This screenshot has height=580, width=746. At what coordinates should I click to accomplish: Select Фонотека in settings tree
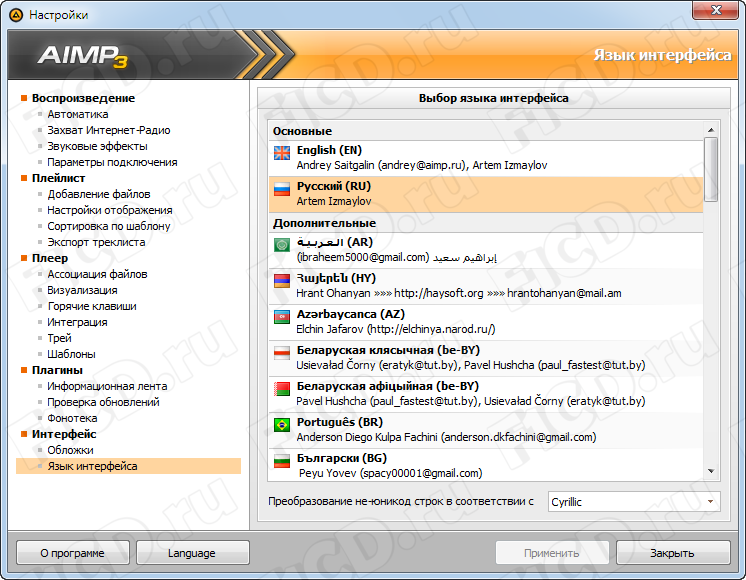pyautogui.click(x=72, y=418)
